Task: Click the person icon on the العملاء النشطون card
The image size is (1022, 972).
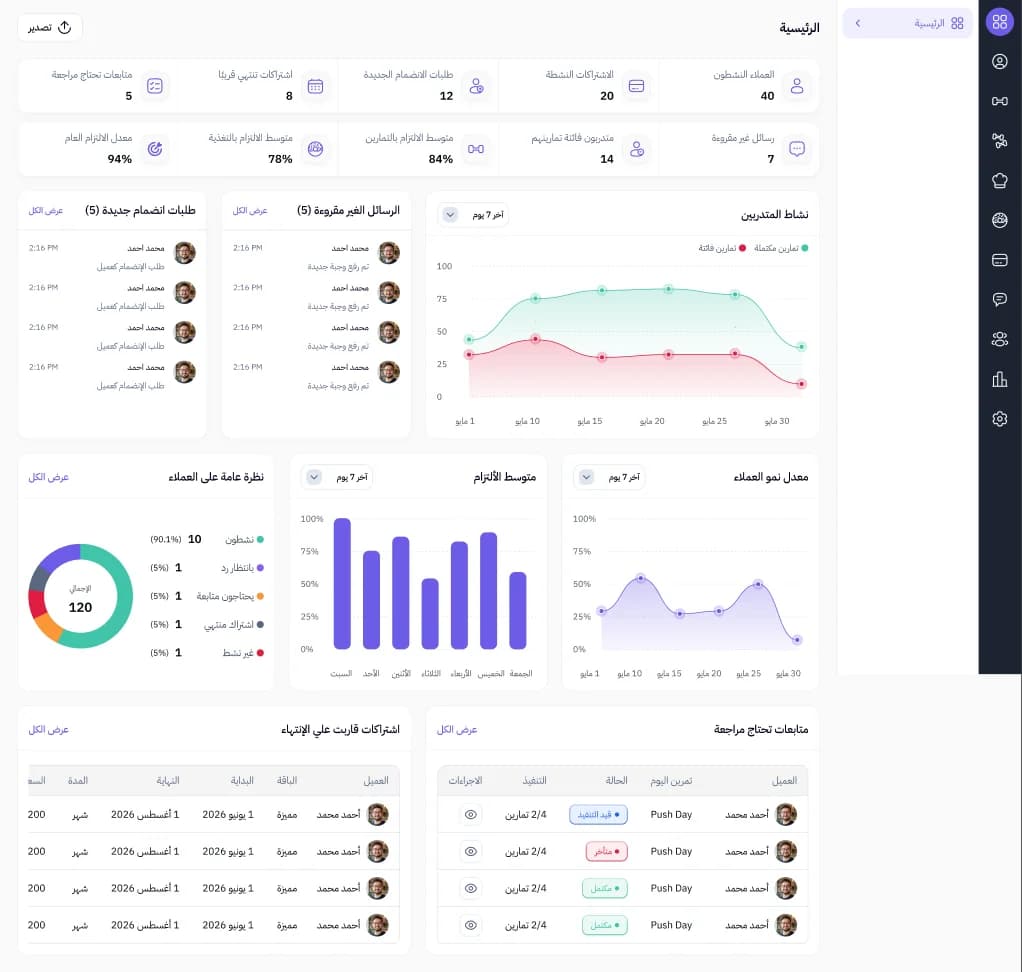Action: (x=796, y=86)
